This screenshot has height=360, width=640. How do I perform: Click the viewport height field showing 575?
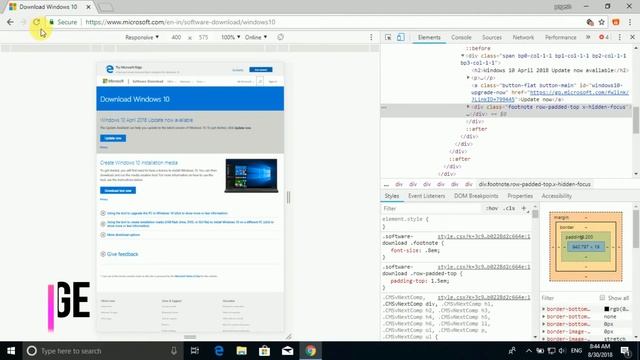[x=203, y=37]
